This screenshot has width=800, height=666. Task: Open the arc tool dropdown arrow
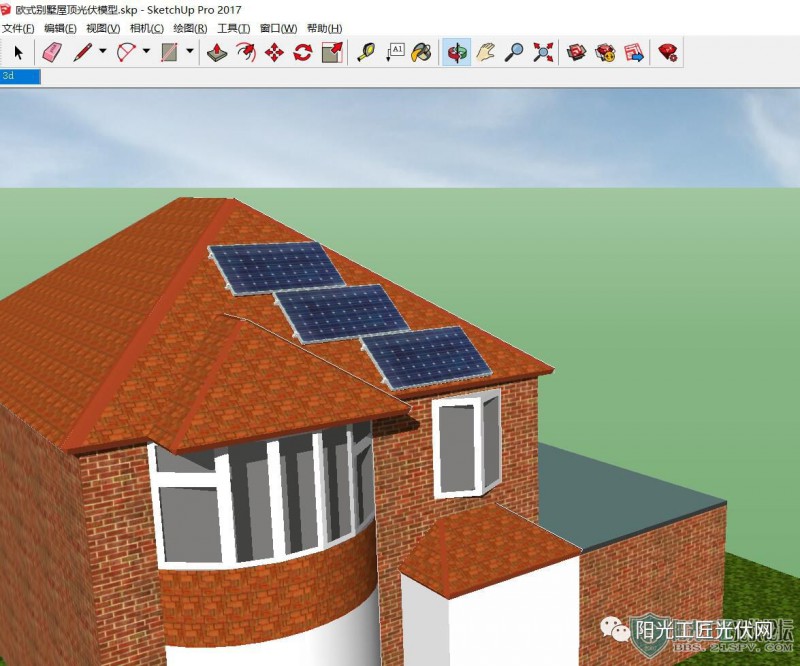click(x=146, y=52)
